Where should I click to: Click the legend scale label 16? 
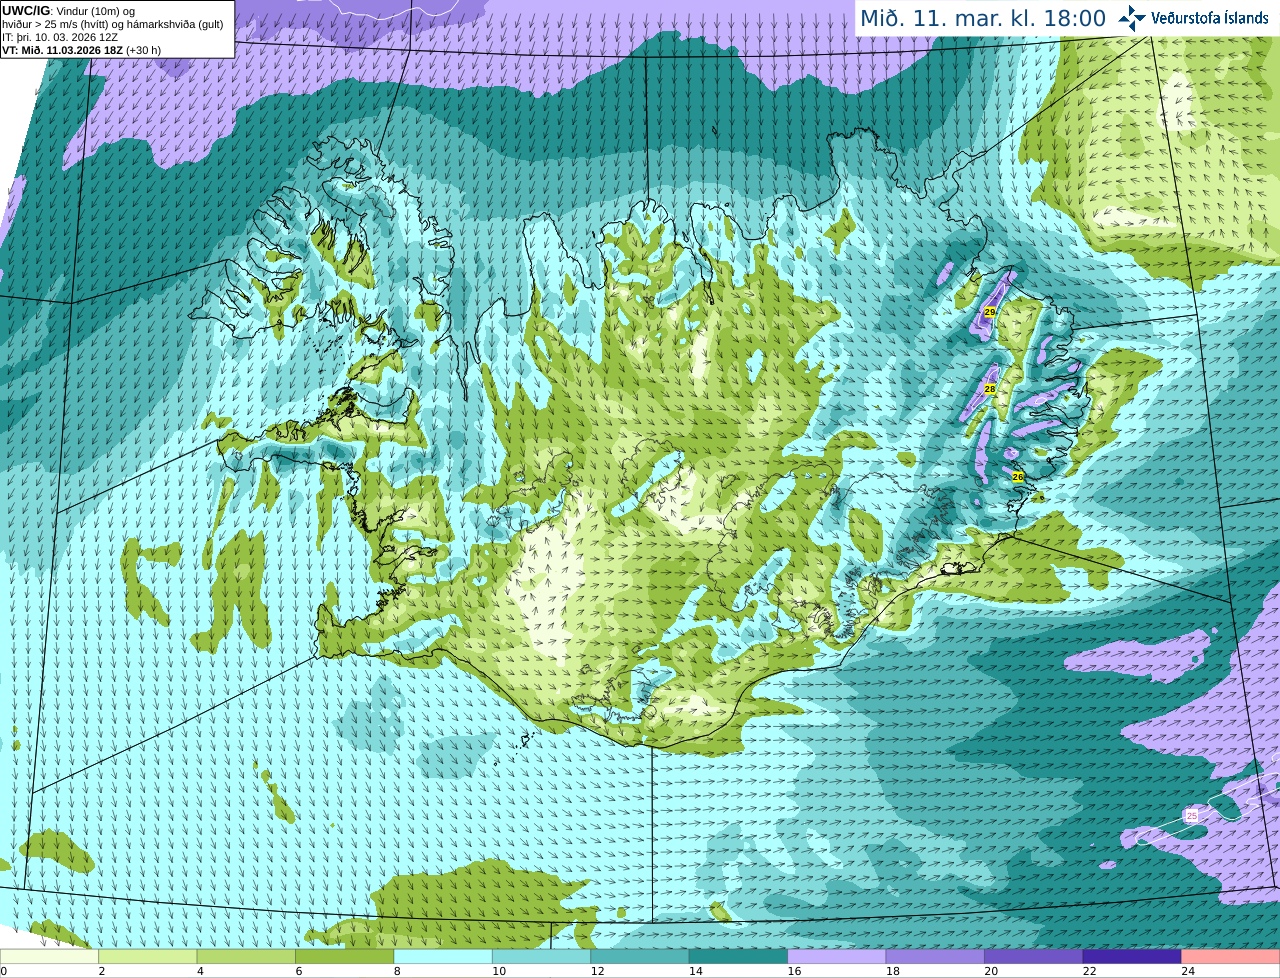(x=795, y=971)
